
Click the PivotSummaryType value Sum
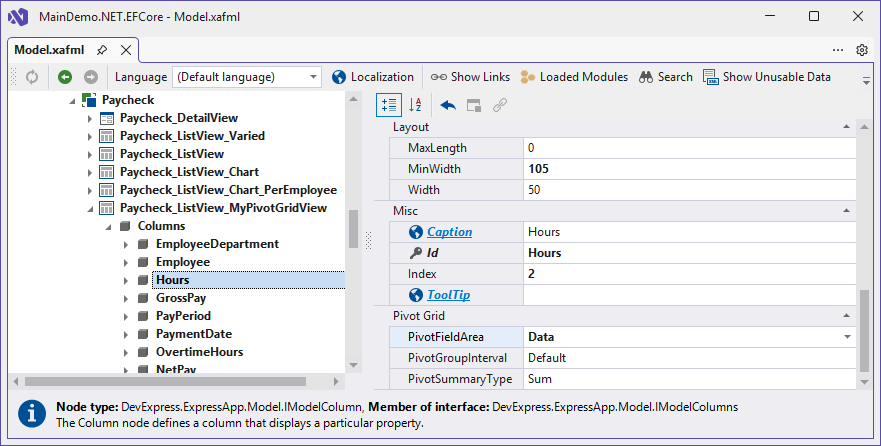coord(689,379)
